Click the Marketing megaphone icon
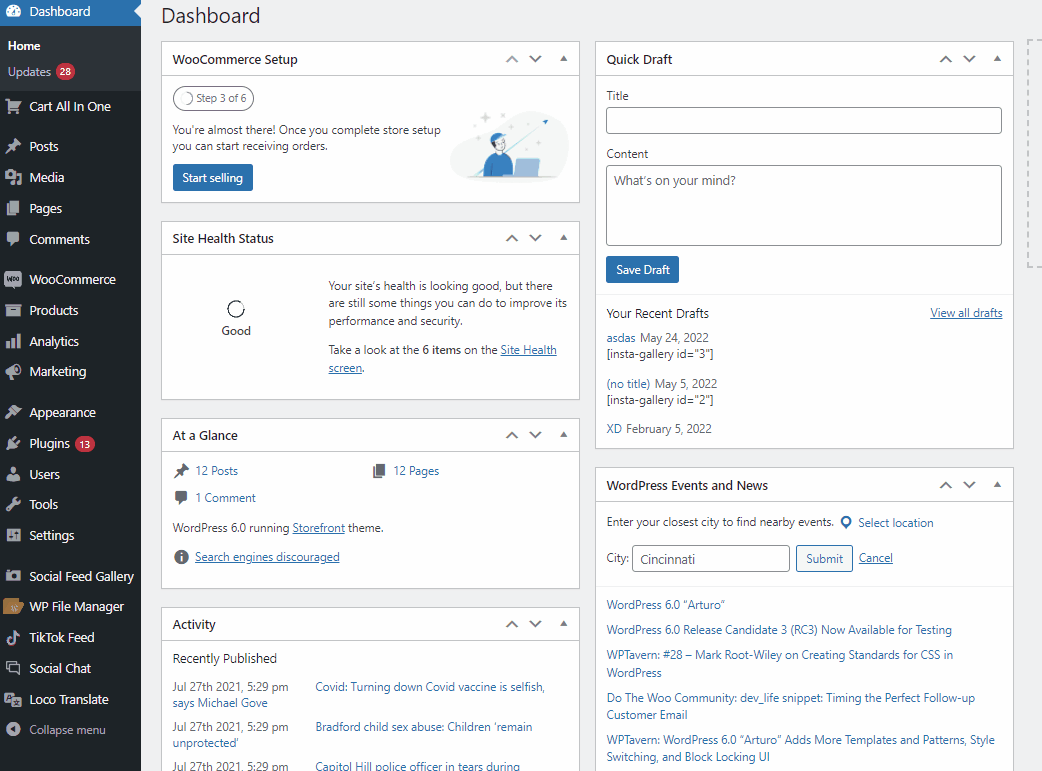The height and width of the screenshot is (771, 1042). (13, 372)
